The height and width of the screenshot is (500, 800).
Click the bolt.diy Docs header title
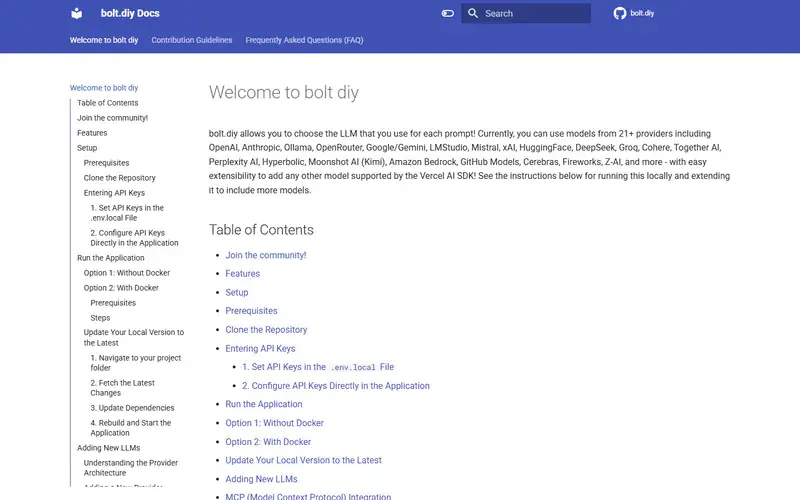[130, 13]
